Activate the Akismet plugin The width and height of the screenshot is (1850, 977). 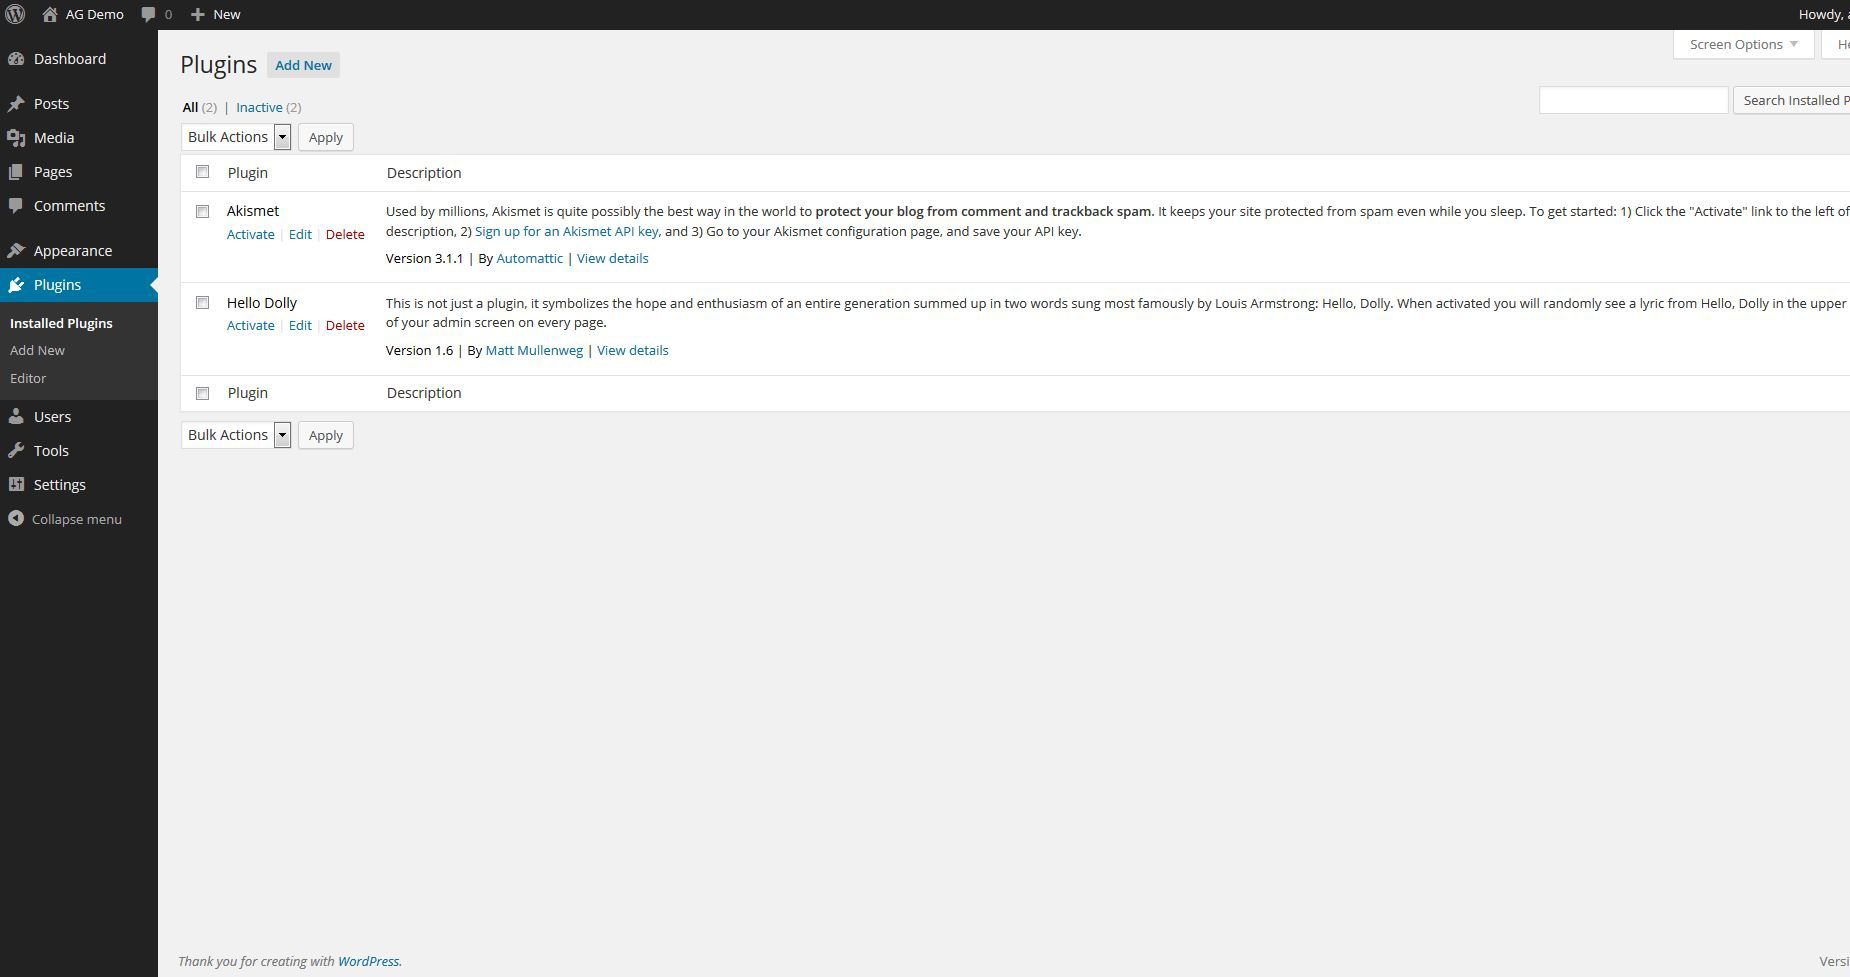click(x=250, y=234)
